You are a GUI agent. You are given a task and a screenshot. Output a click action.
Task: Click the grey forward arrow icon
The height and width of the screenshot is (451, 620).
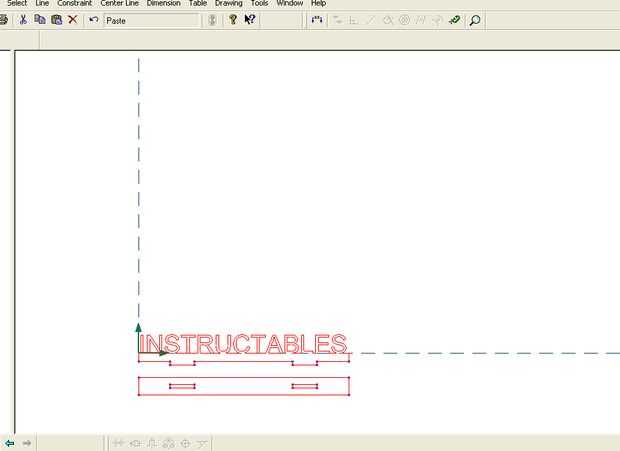tap(26, 443)
